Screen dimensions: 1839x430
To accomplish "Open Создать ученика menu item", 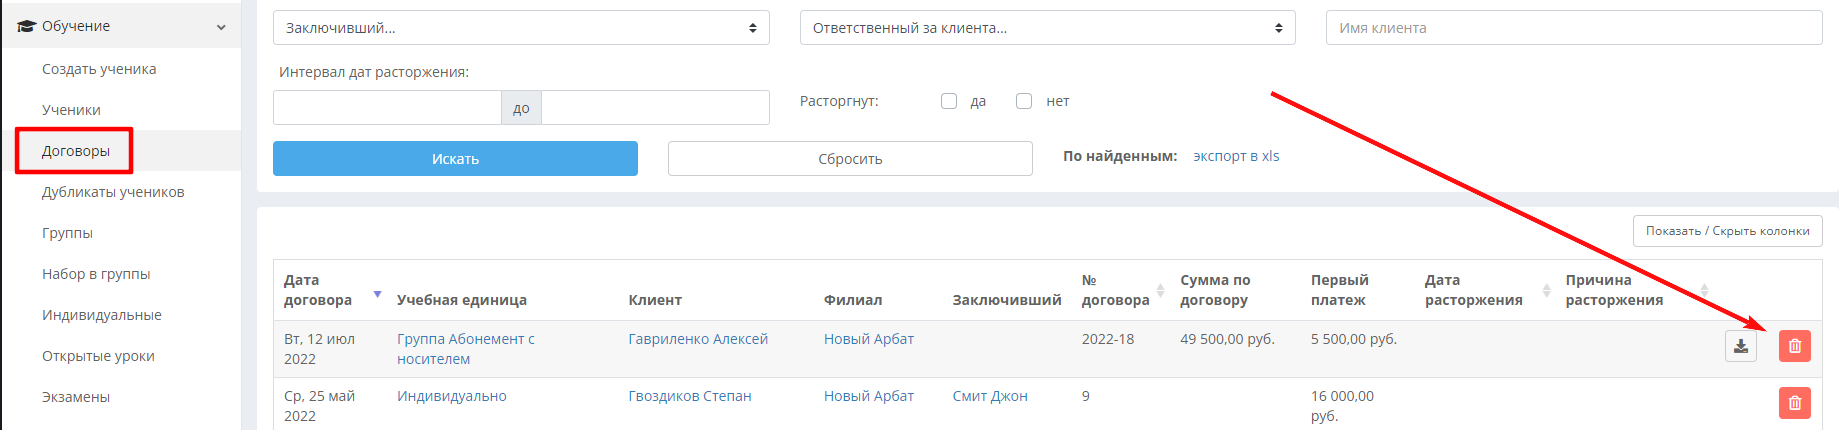I will (x=99, y=69).
